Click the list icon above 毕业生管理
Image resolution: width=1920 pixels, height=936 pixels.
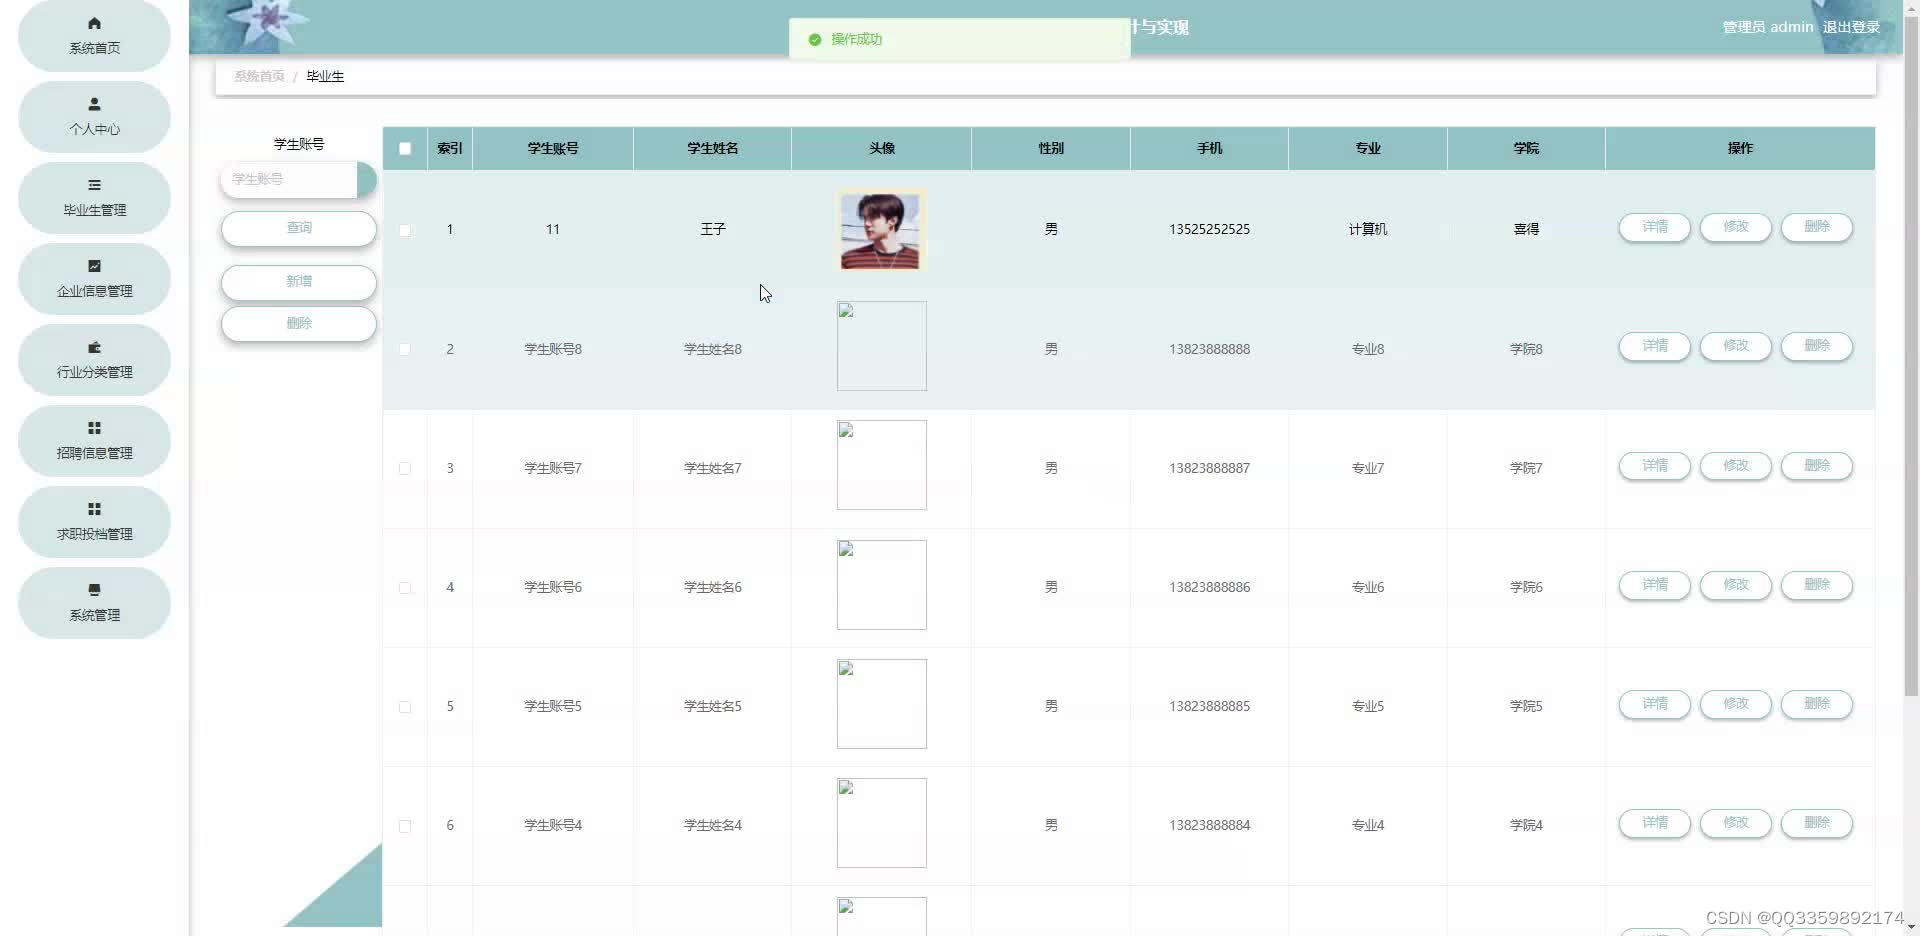point(94,185)
